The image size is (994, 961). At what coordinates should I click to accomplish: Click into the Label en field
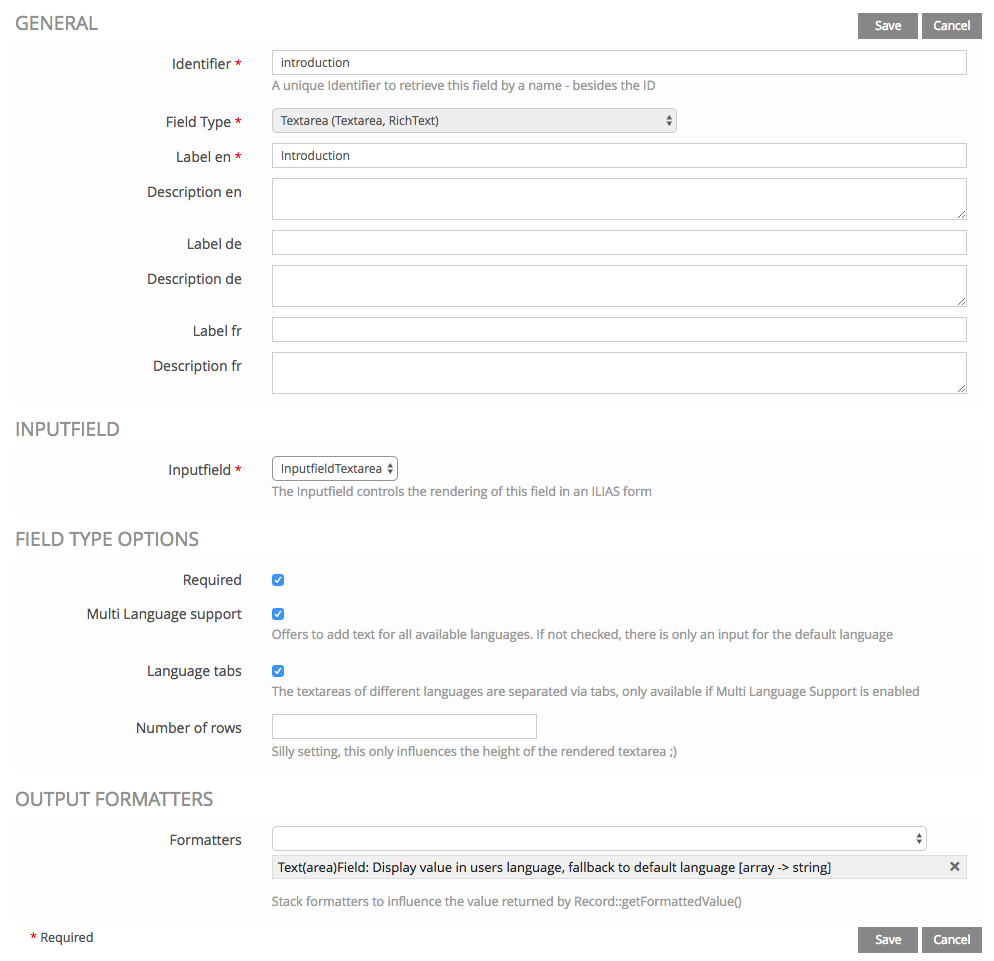point(619,156)
